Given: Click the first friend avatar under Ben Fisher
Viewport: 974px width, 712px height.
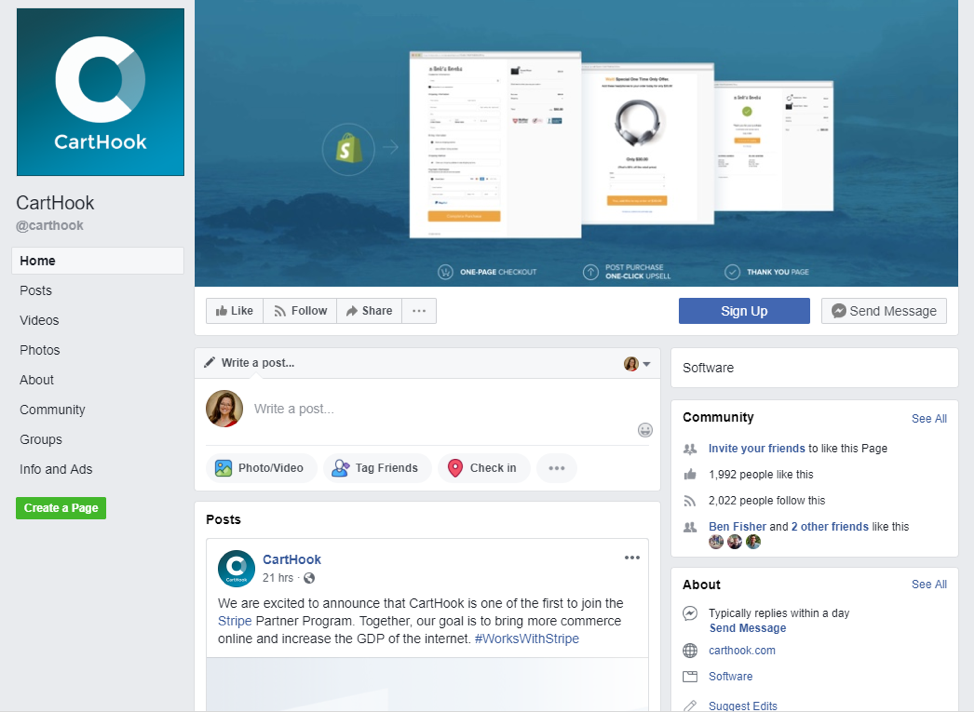Looking at the screenshot, I should [716, 542].
